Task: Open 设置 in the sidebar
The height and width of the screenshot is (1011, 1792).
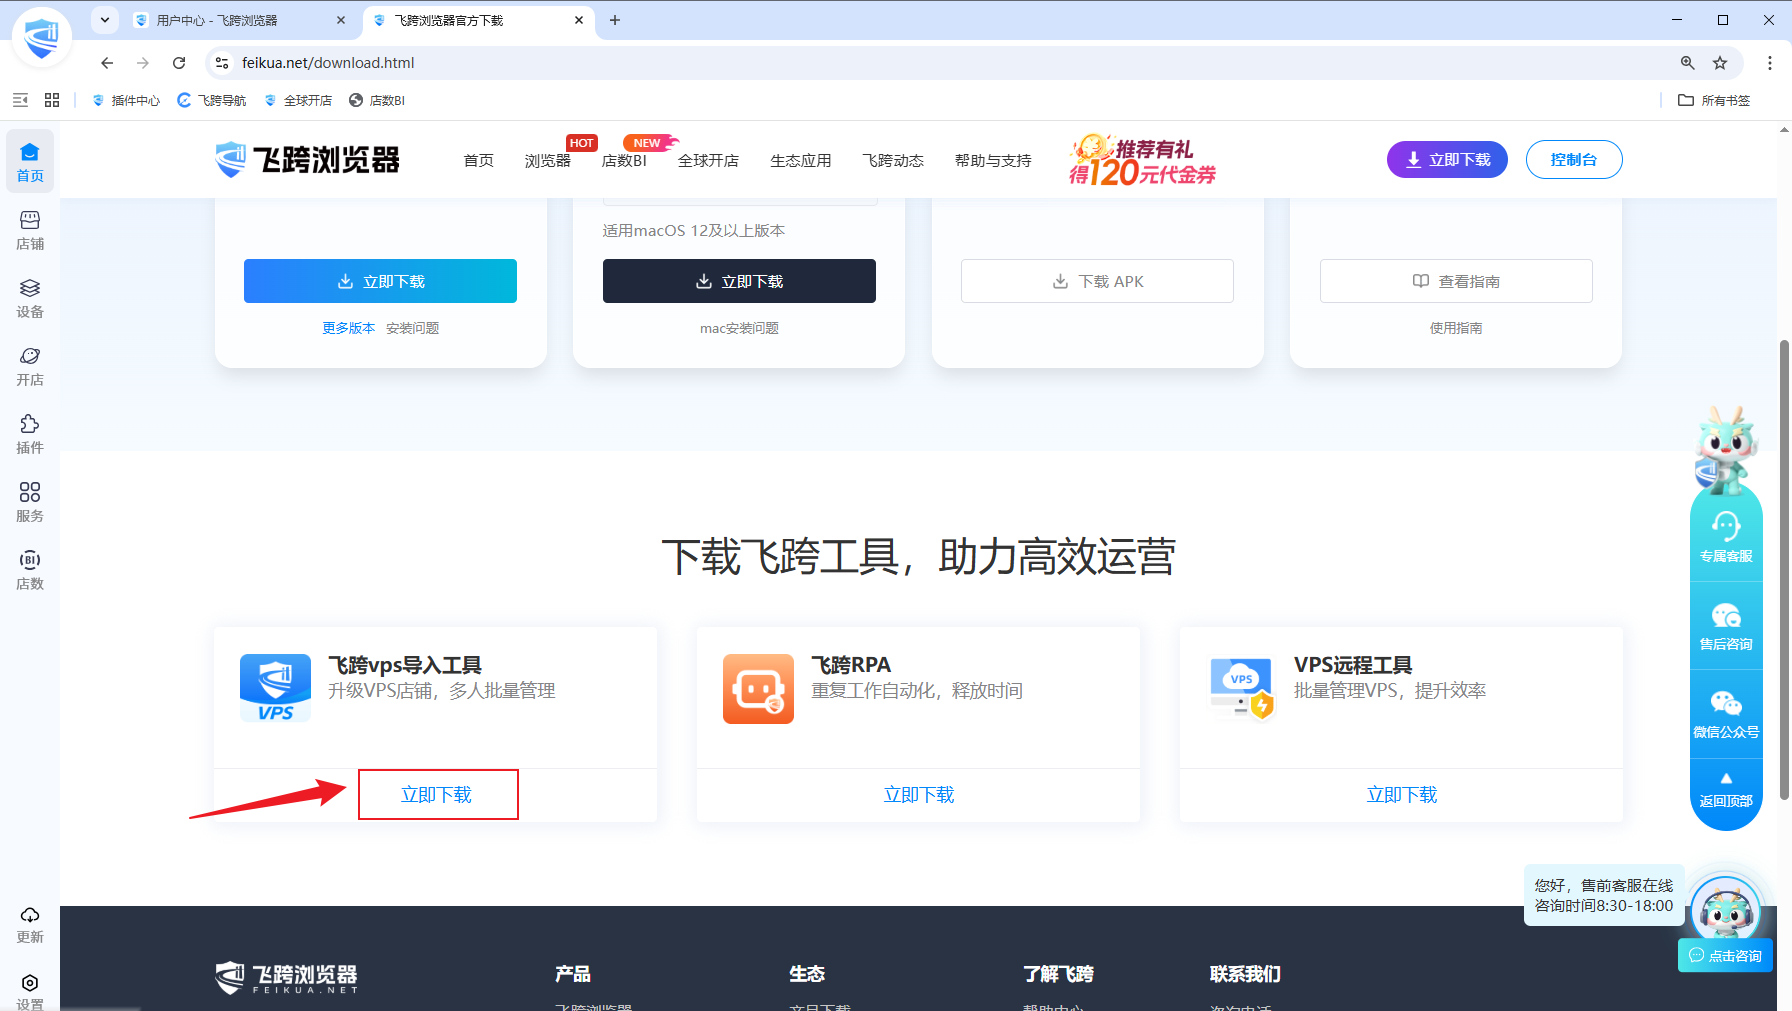Action: click(30, 991)
